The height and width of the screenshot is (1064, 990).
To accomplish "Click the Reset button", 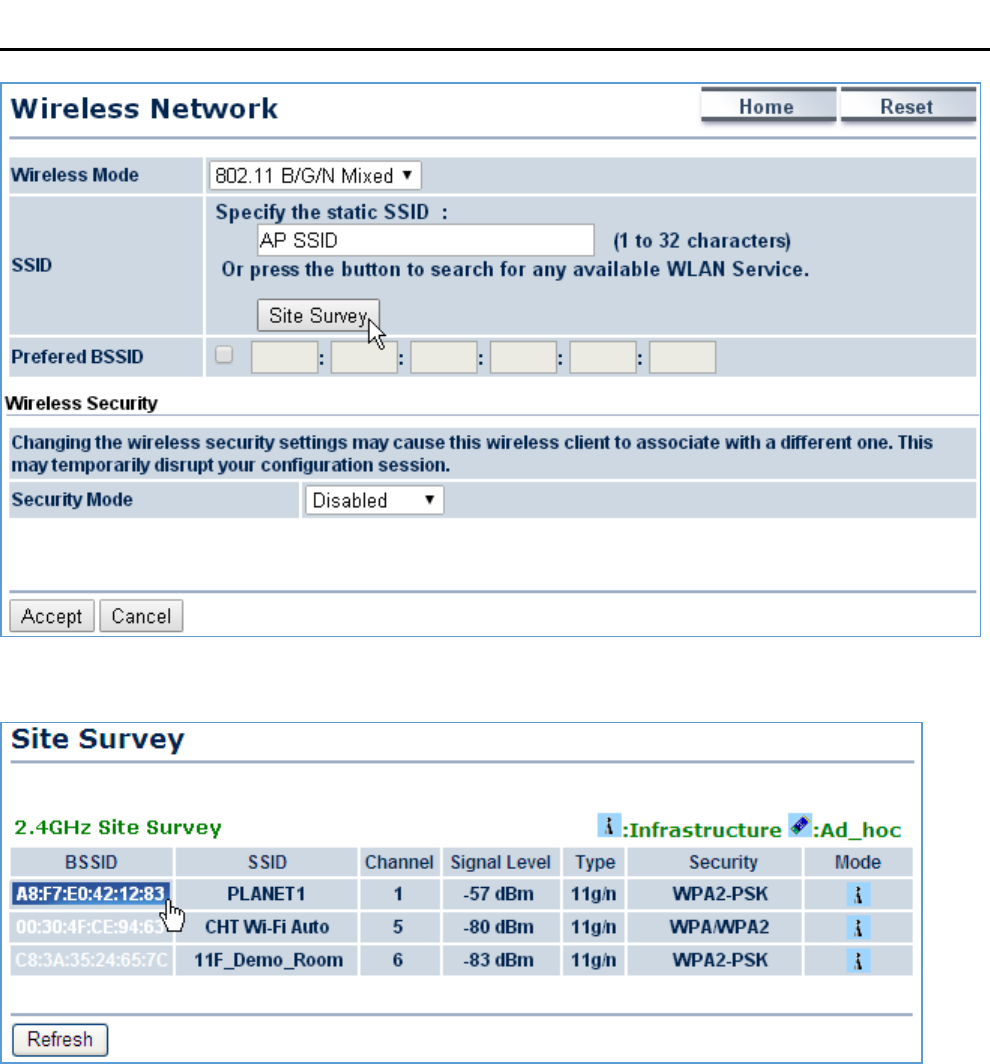I will pos(908,106).
